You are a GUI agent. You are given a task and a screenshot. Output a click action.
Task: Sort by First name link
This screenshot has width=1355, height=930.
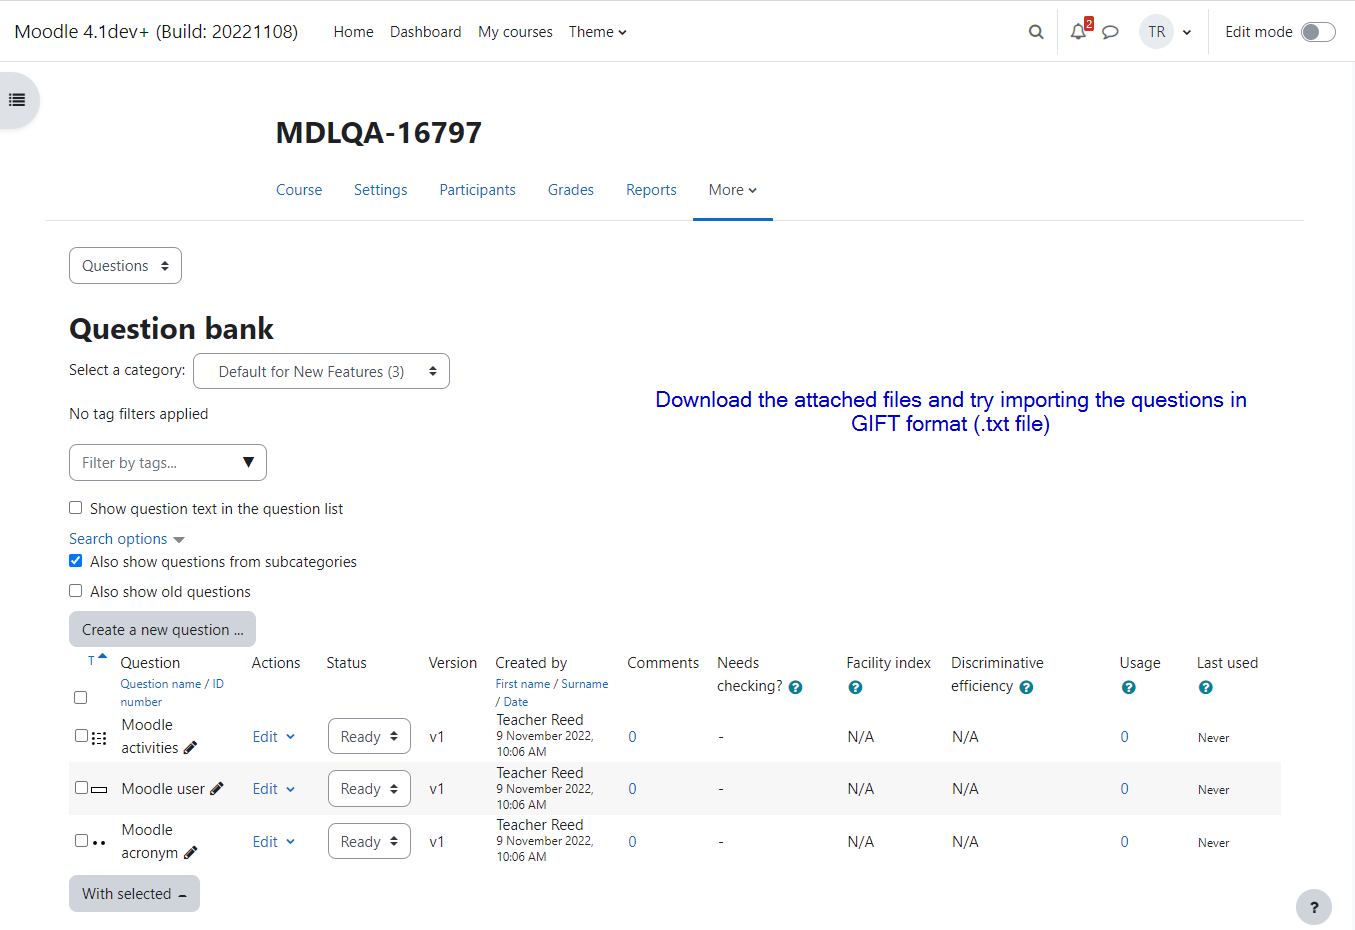tap(523, 684)
